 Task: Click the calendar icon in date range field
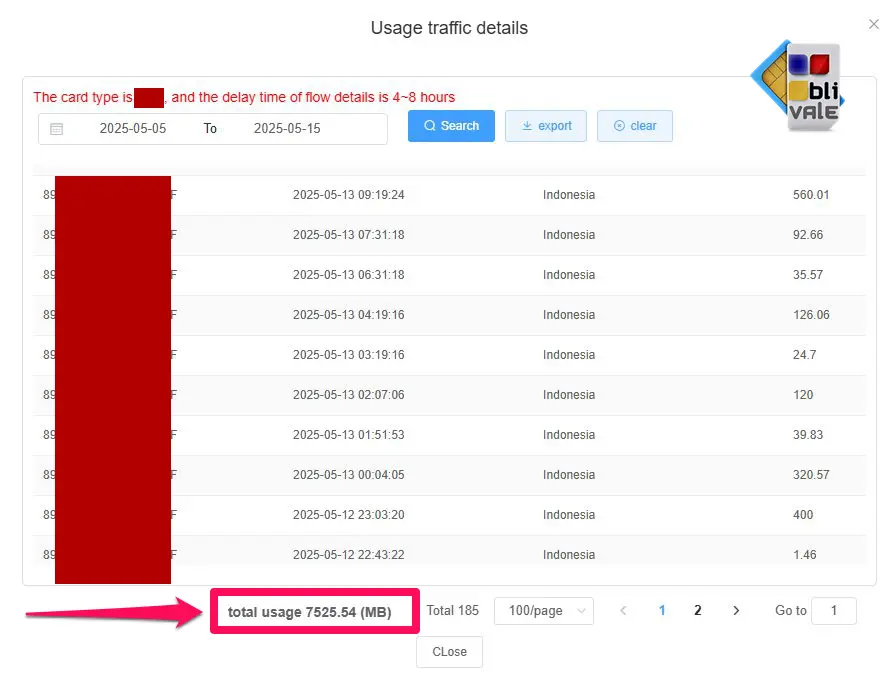pos(57,129)
